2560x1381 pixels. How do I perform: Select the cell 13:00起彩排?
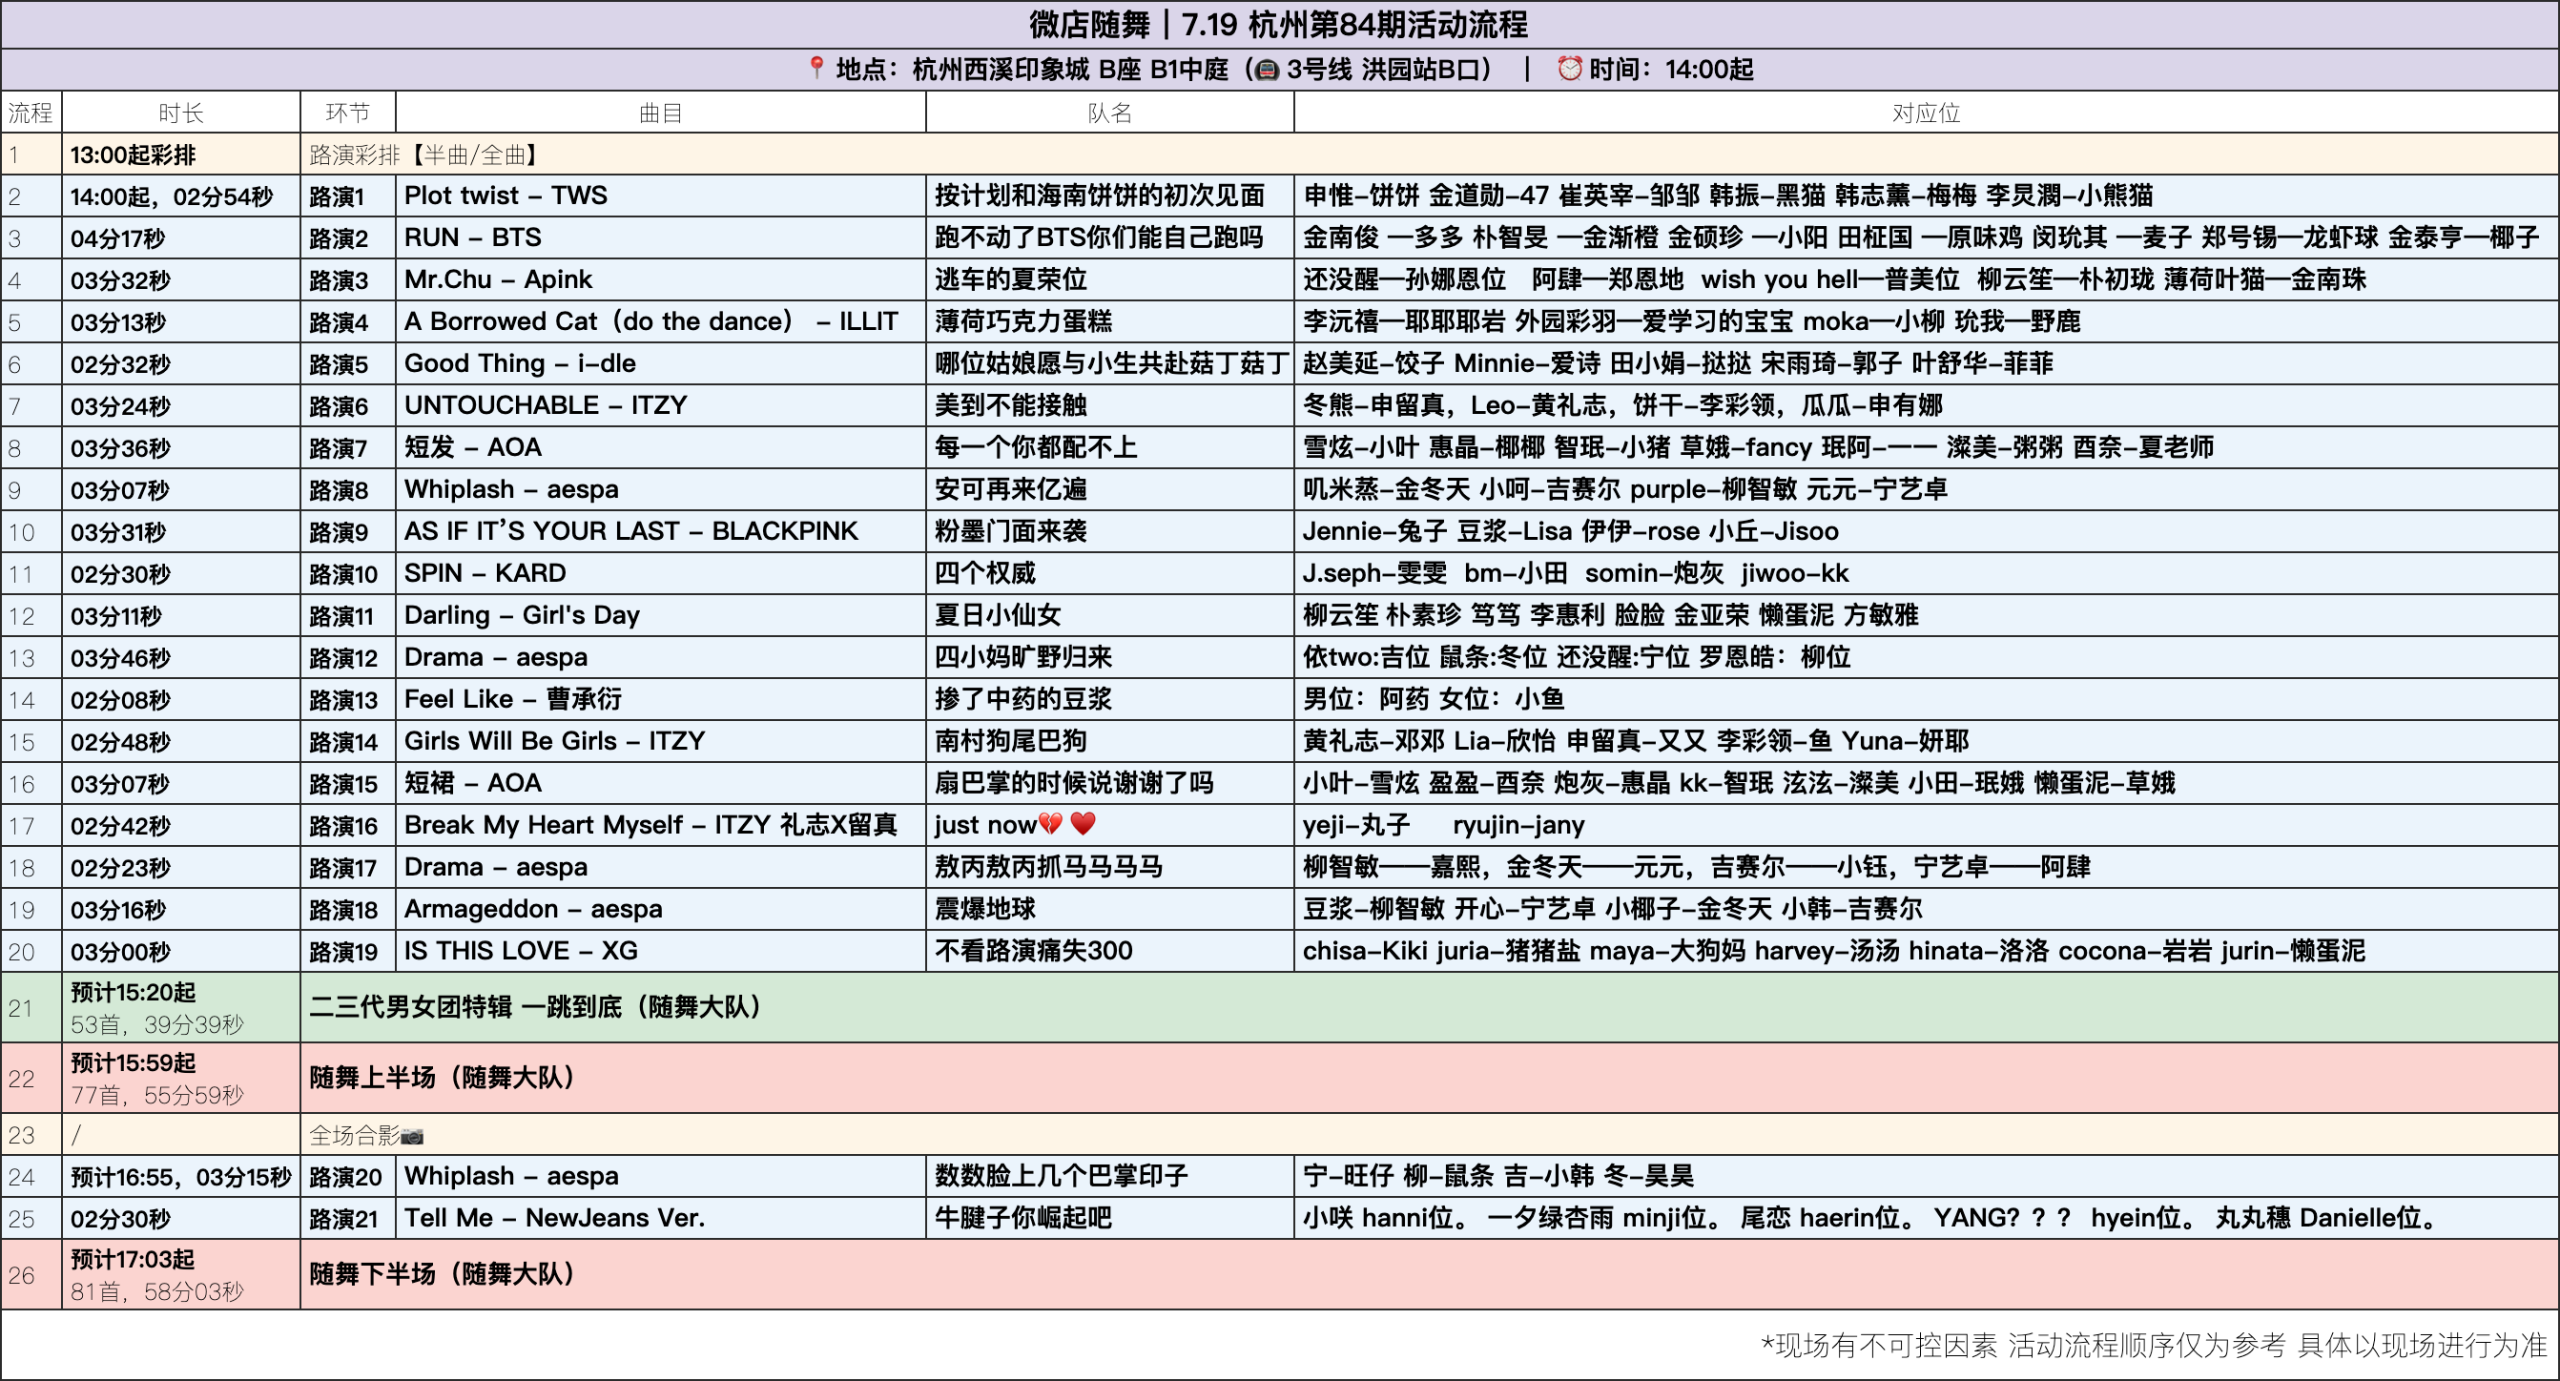pyautogui.click(x=181, y=154)
